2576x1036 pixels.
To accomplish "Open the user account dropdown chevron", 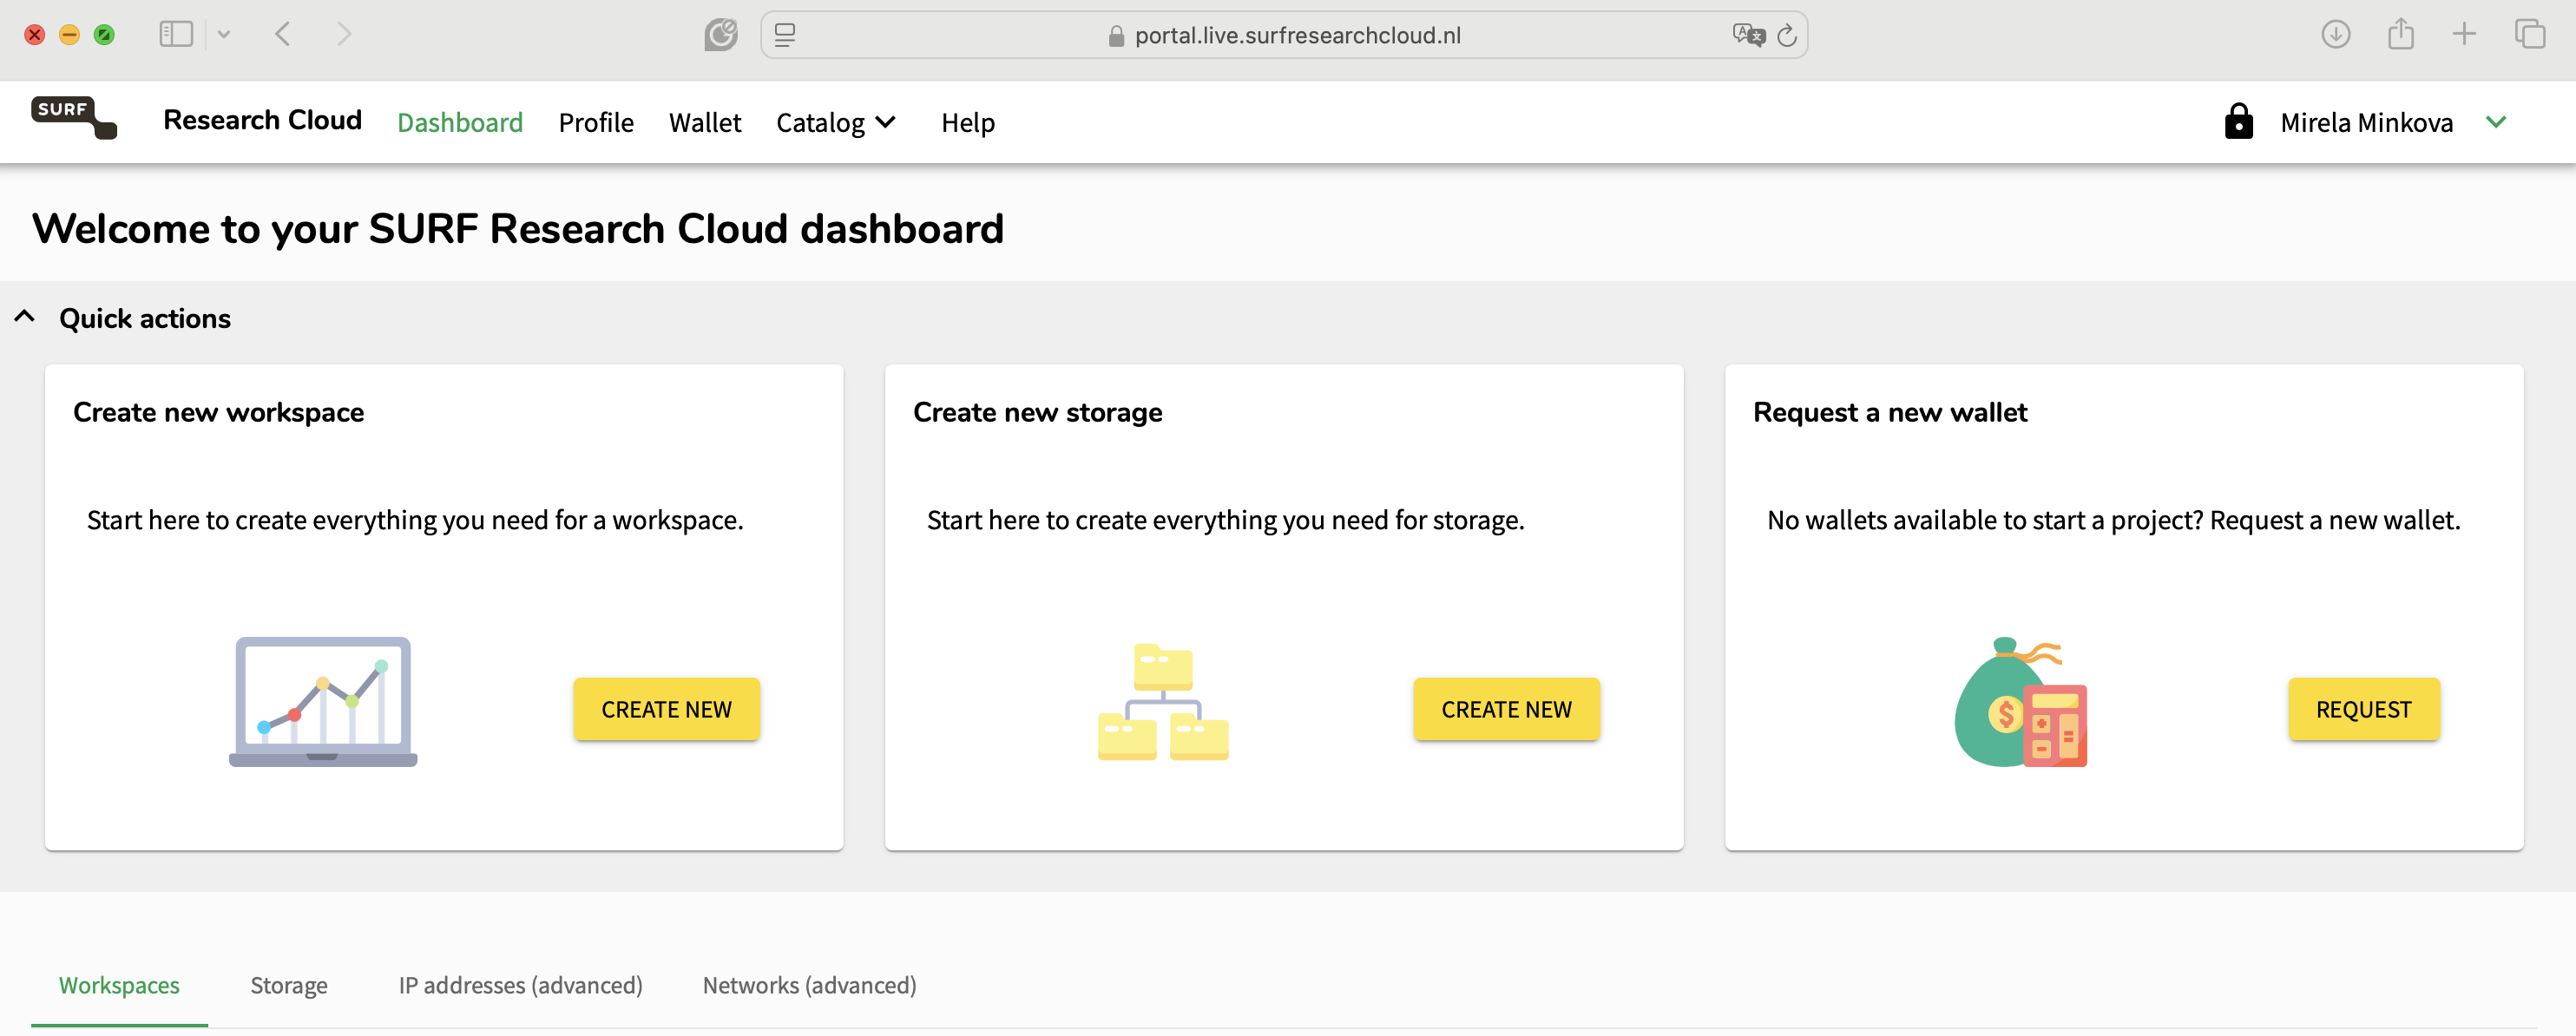I will 2496,122.
